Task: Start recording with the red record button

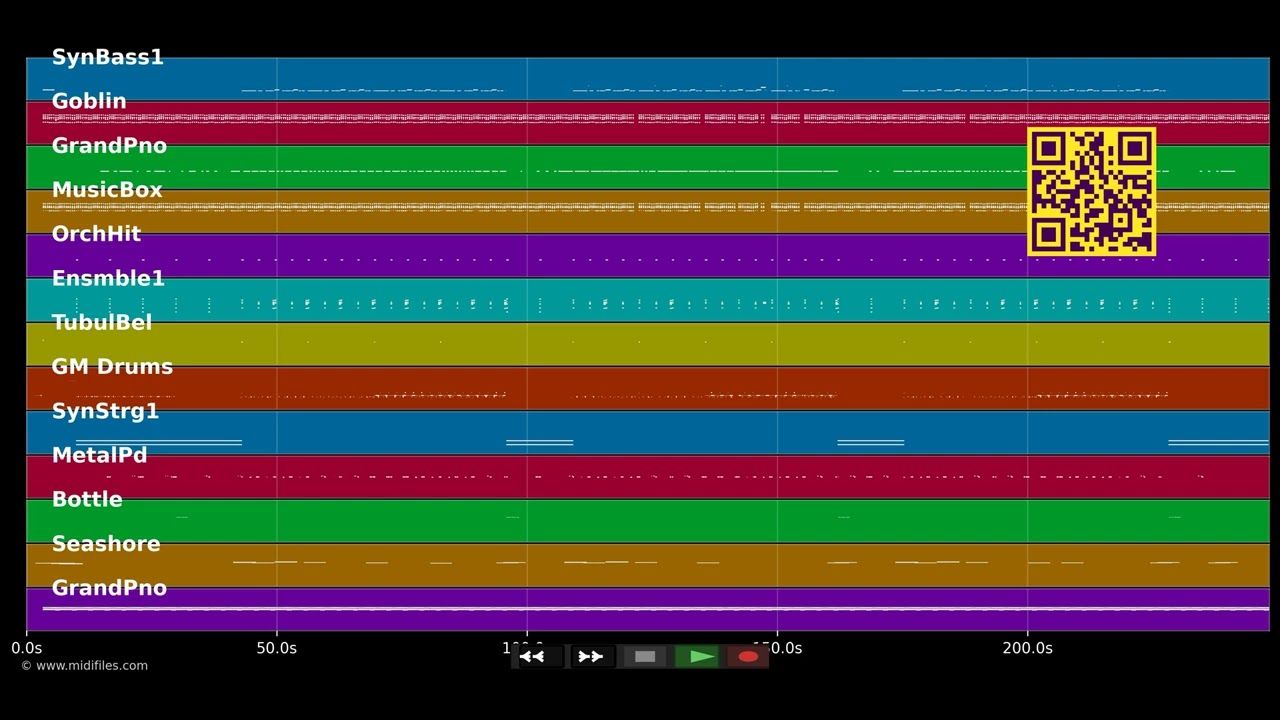Action: [x=748, y=657]
